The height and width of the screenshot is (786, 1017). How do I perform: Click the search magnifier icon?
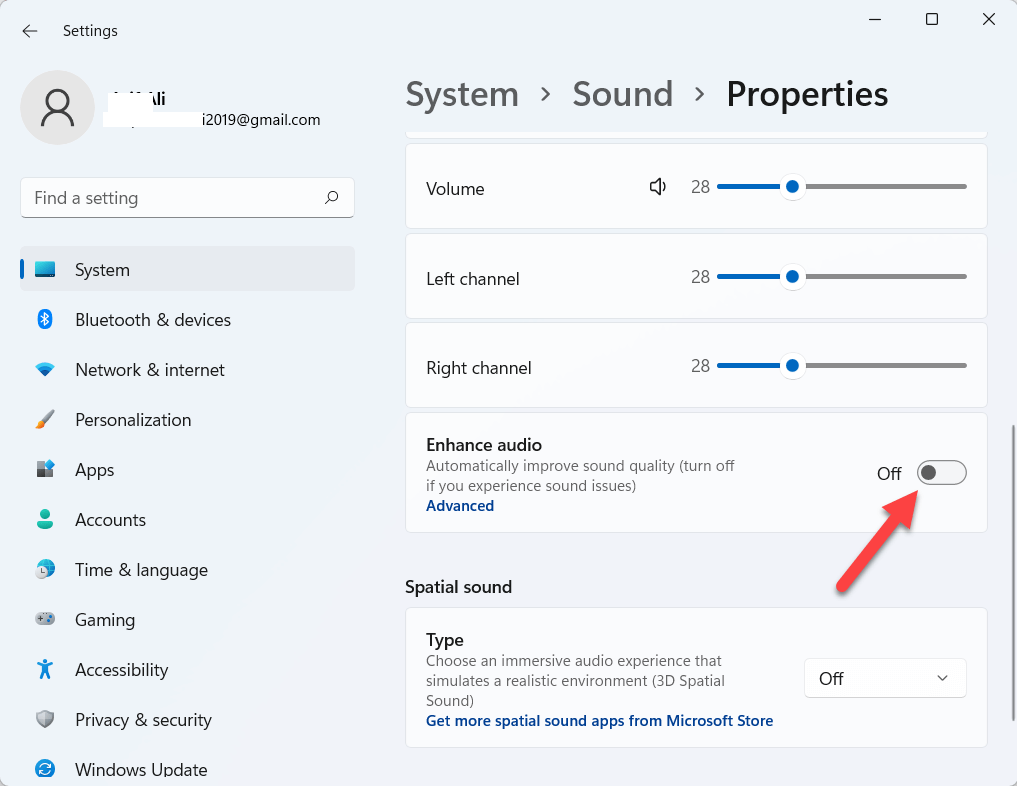pos(332,198)
